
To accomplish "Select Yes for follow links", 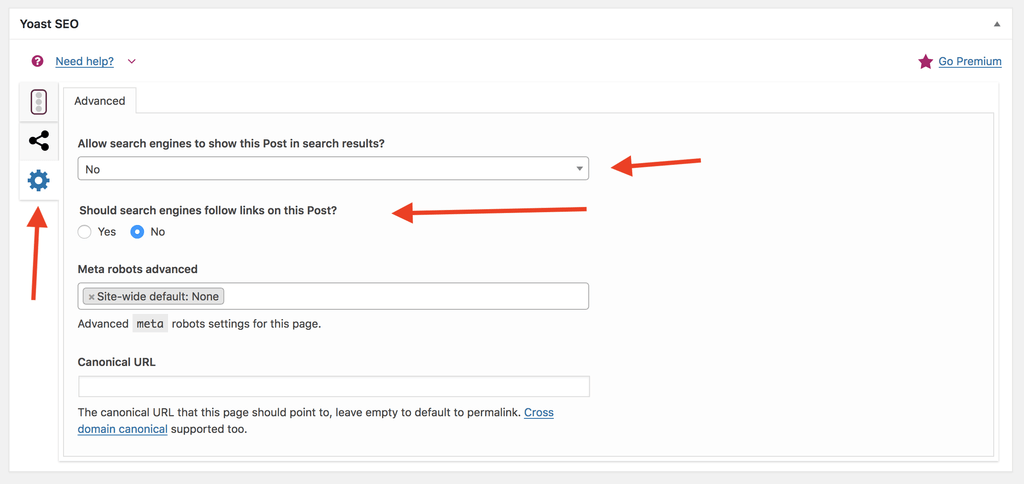I will [84, 232].
